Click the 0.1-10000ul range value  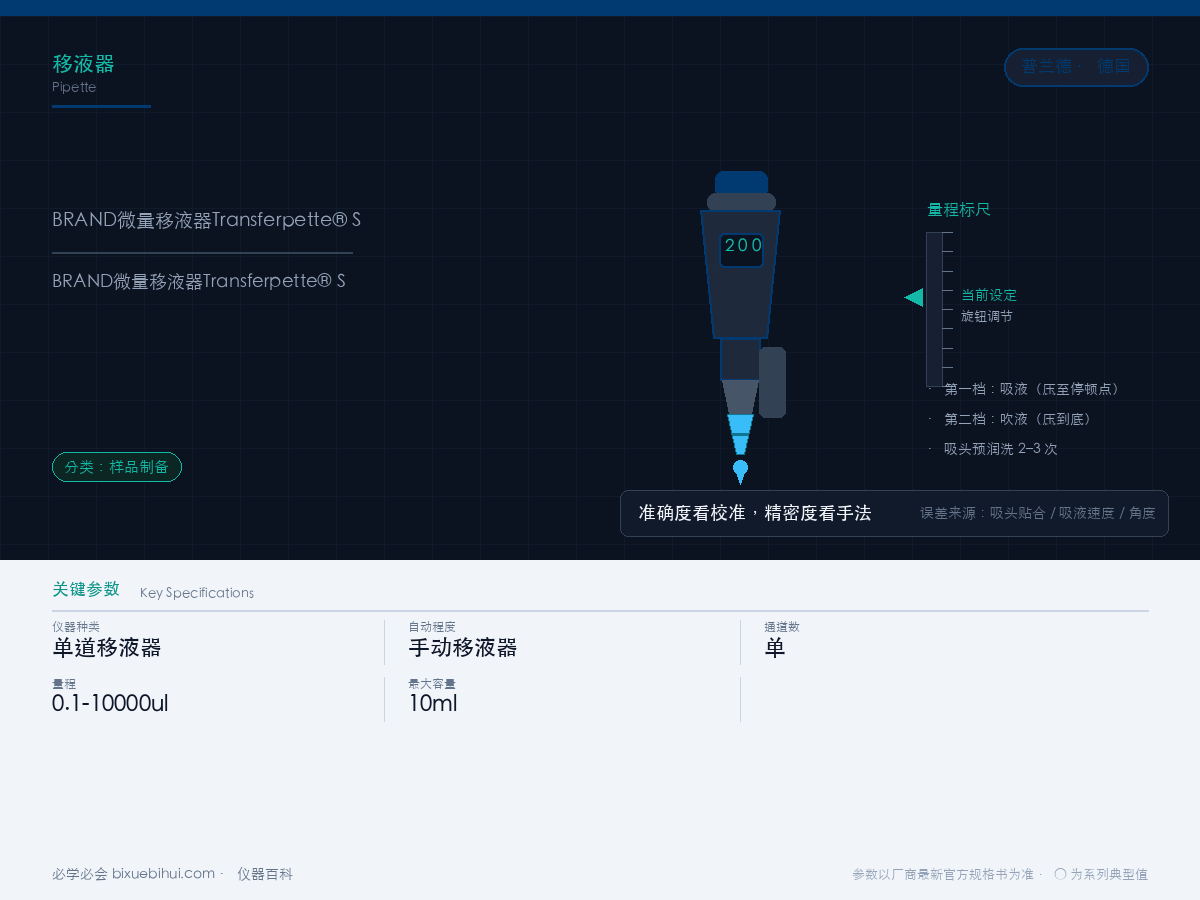pyautogui.click(x=110, y=703)
